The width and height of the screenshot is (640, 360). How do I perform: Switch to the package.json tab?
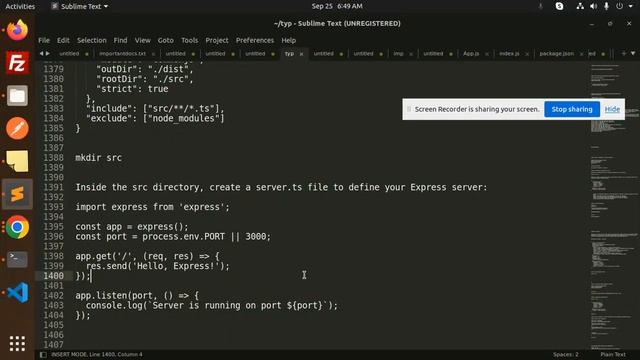tap(557, 54)
